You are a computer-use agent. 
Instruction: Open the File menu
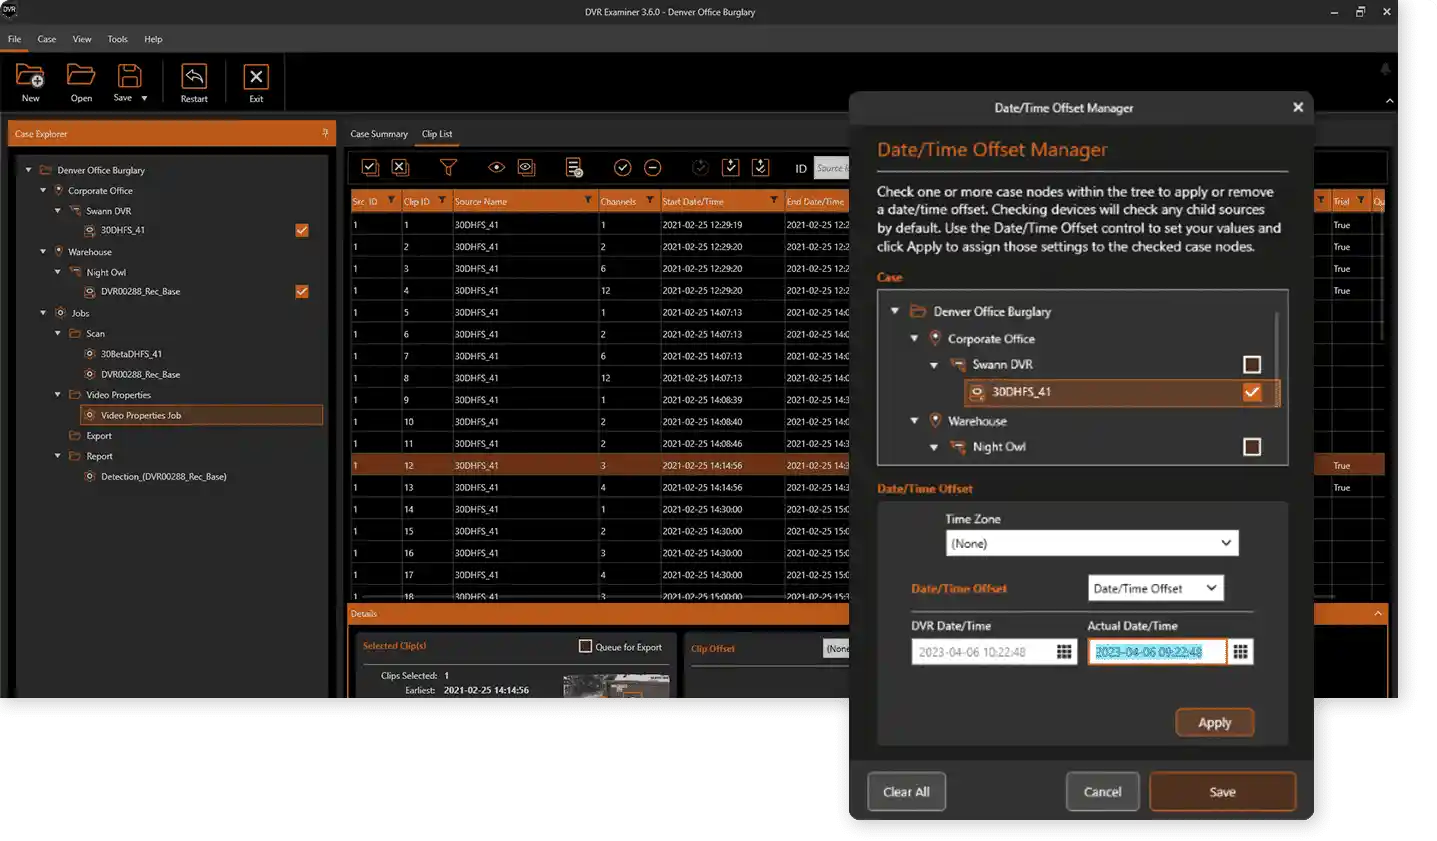(x=14, y=39)
